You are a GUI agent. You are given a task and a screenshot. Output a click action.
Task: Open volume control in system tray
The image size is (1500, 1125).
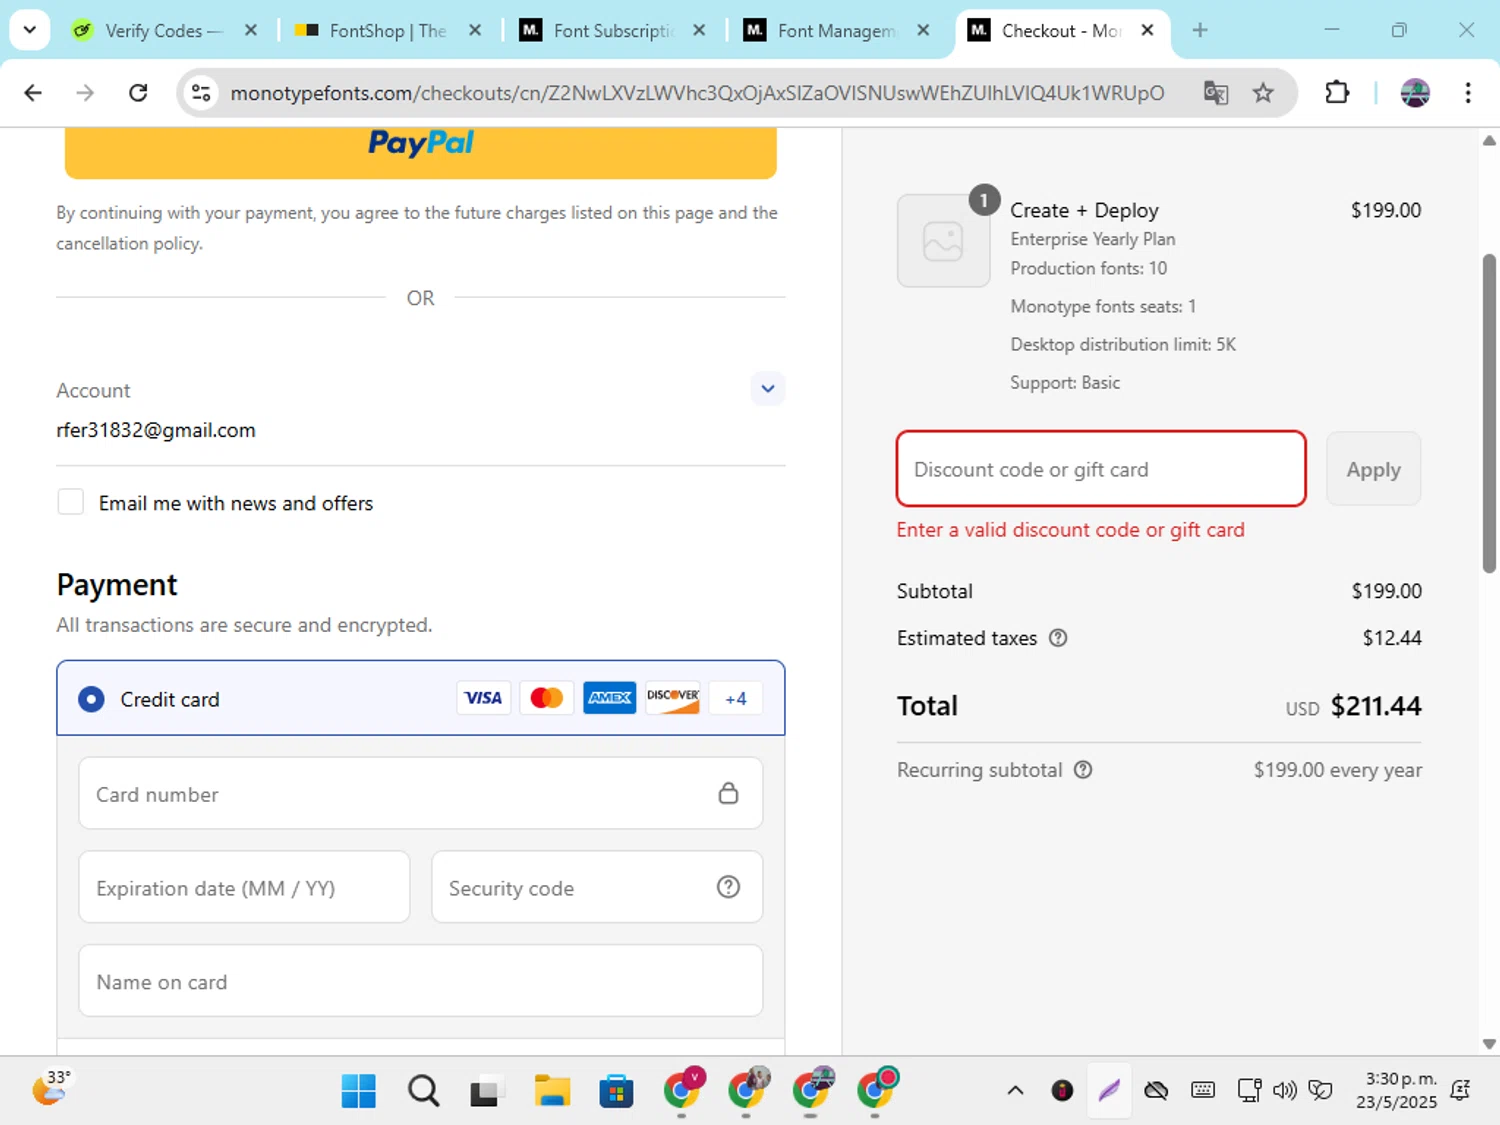coord(1285,1090)
